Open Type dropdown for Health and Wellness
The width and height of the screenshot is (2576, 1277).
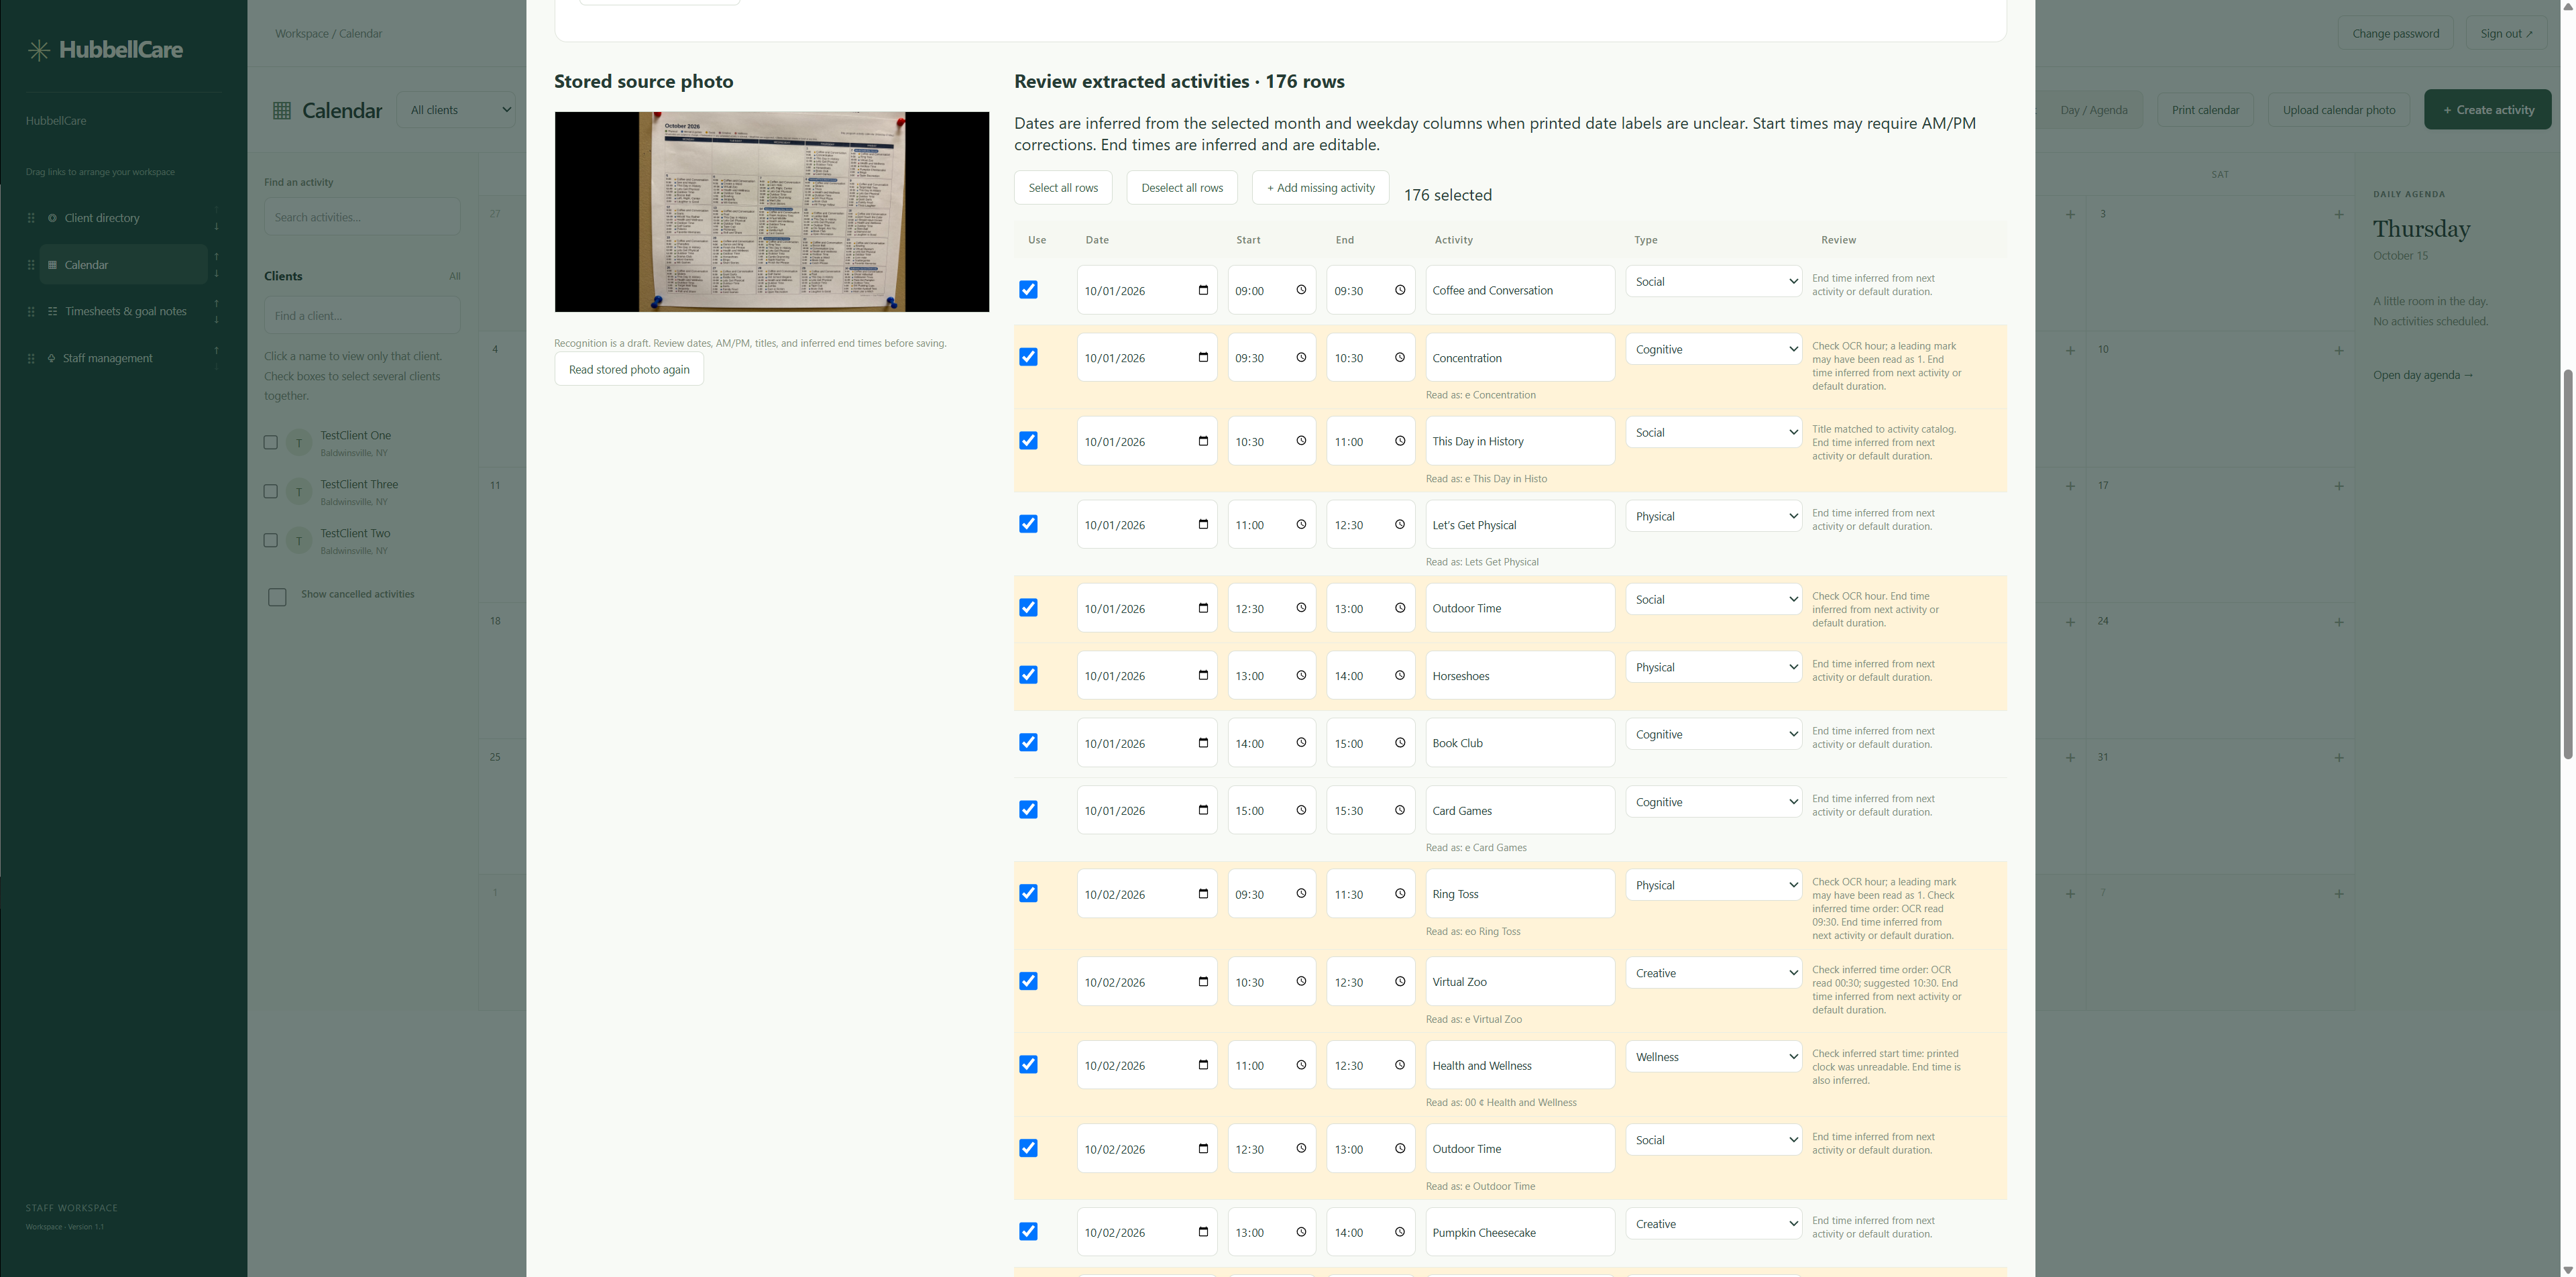(1713, 1057)
